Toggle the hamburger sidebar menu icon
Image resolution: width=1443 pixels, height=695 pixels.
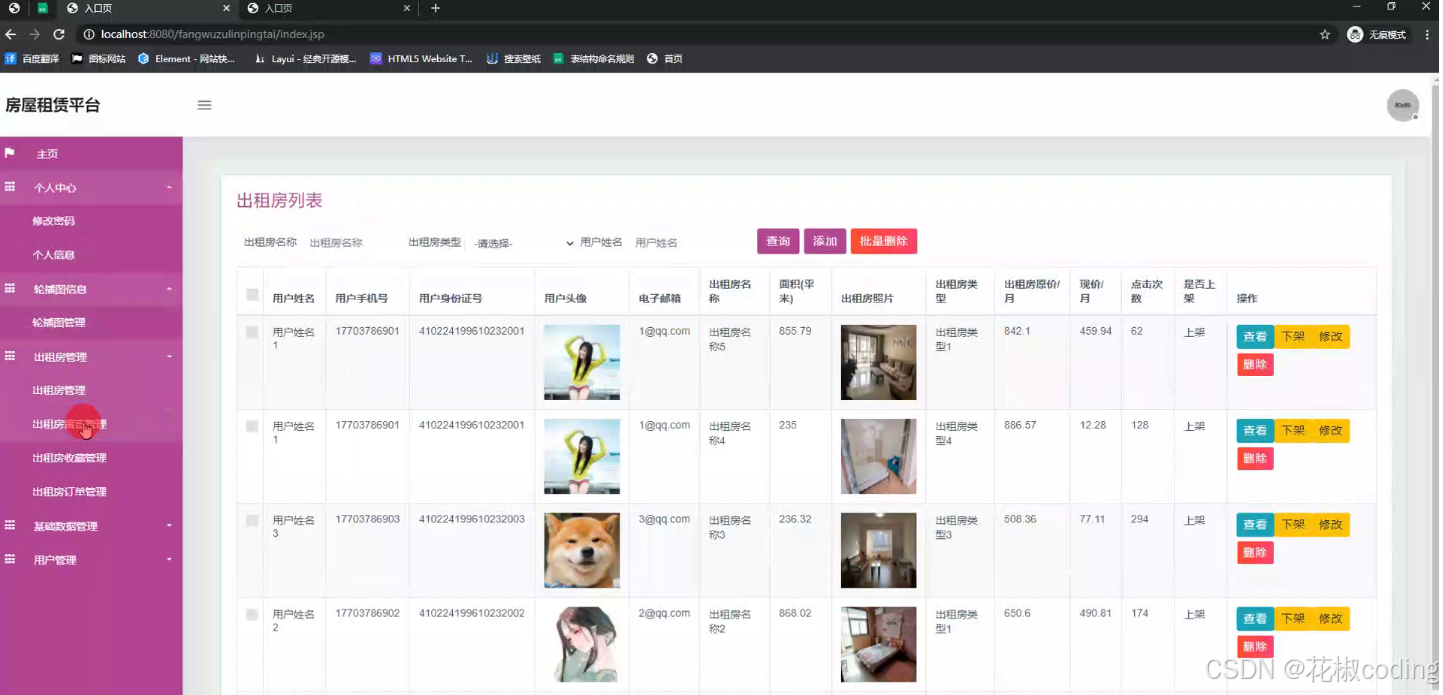click(x=204, y=105)
